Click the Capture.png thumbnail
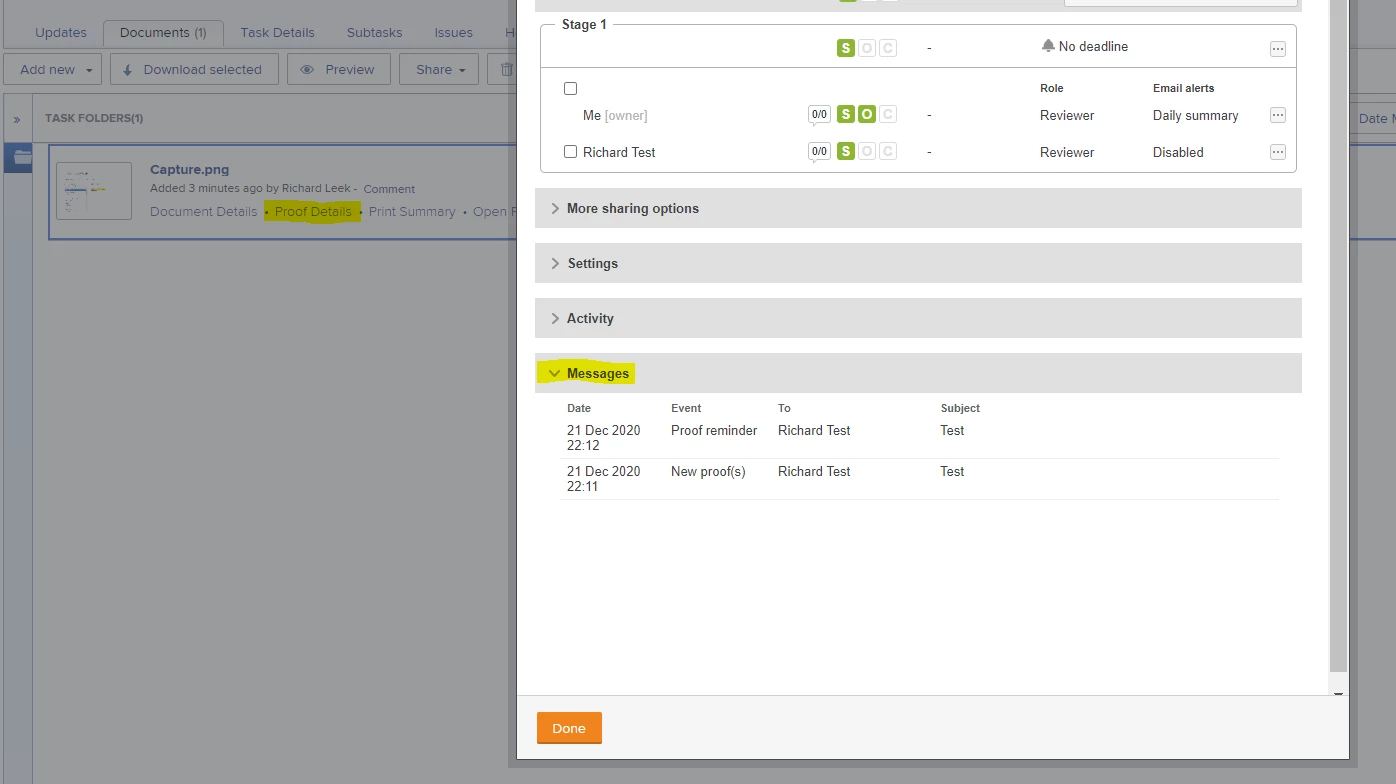This screenshot has height=784, width=1396. coord(94,191)
